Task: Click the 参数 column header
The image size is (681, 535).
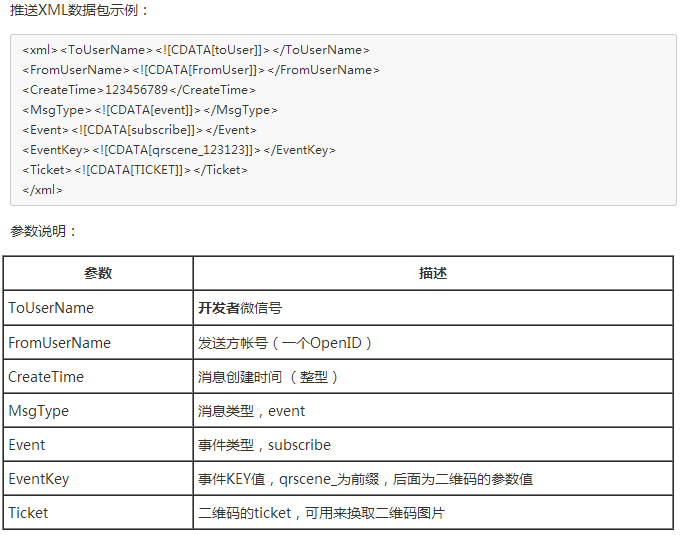Action: coord(98,273)
